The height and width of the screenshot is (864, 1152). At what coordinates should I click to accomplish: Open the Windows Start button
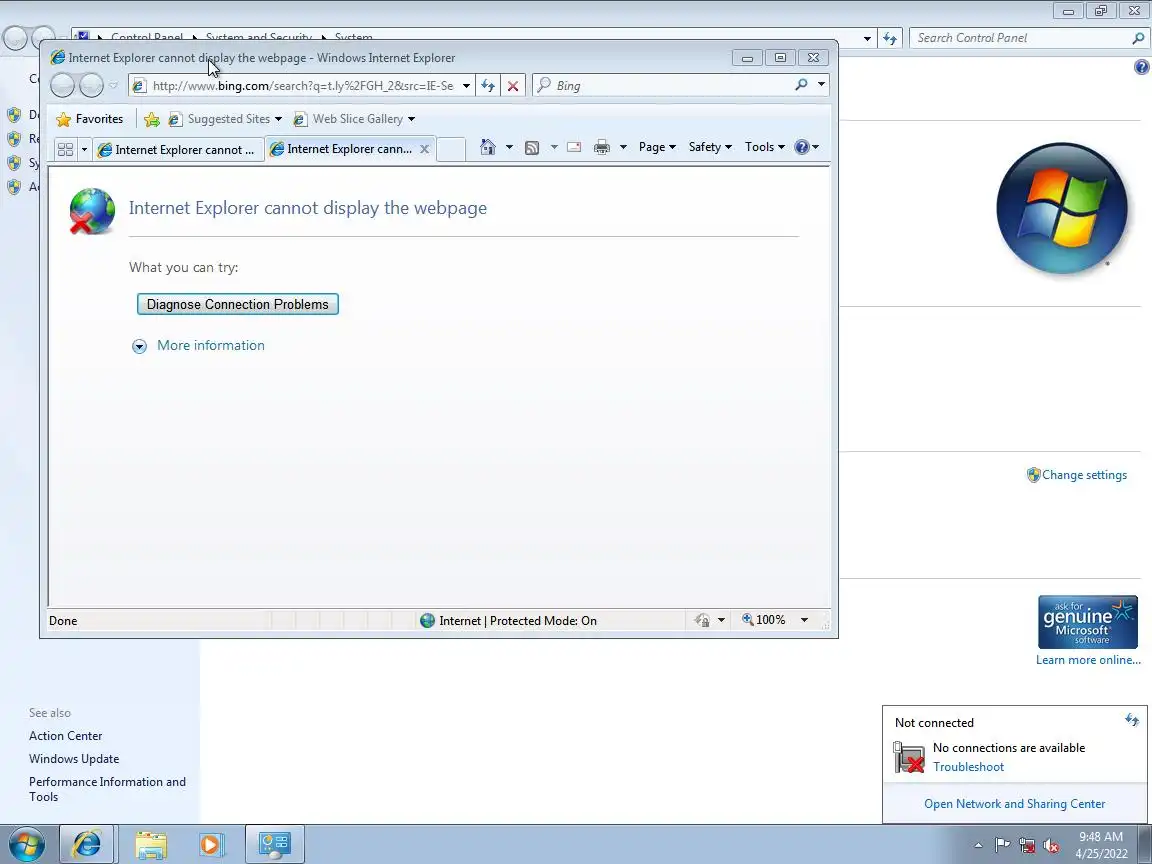(26, 845)
